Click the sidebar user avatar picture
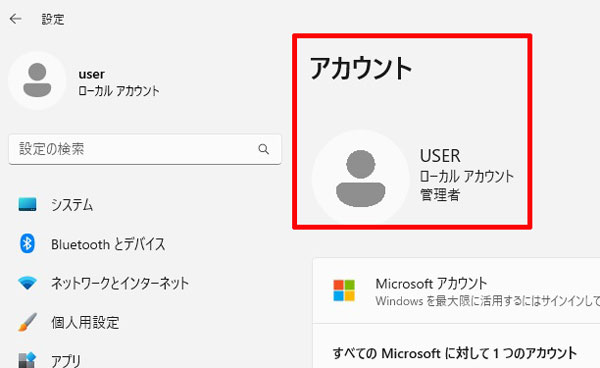Screen dimensions: 600x368 37,80
